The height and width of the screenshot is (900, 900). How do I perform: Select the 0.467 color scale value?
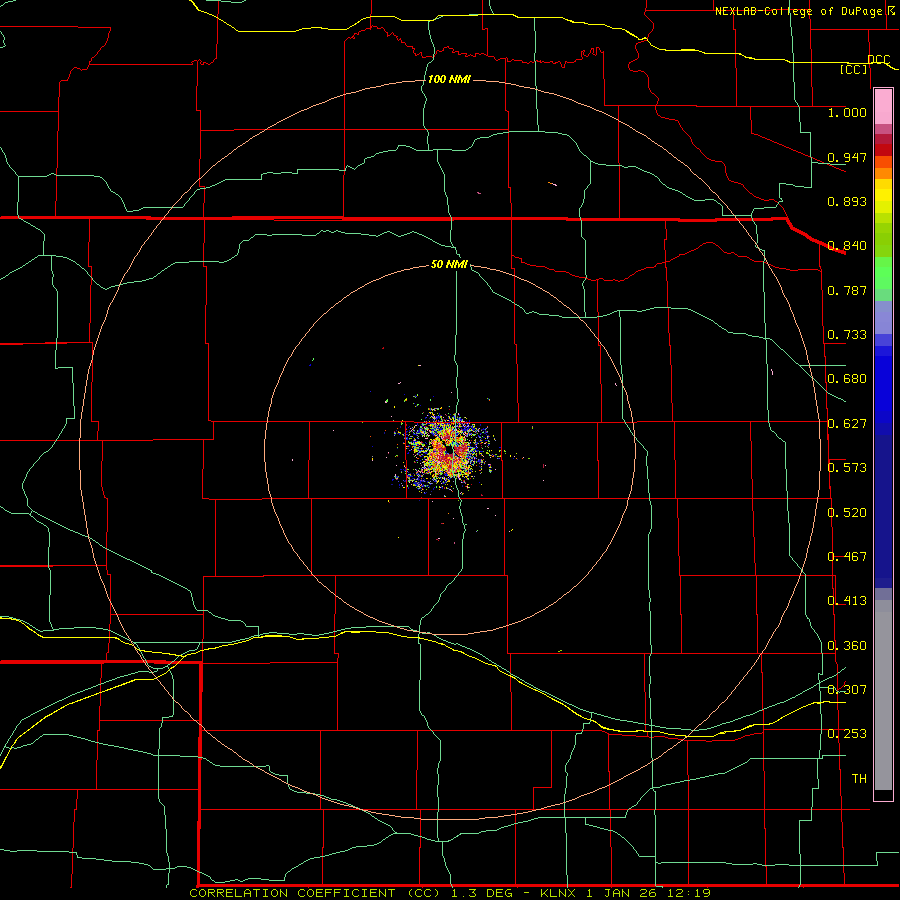(847, 557)
